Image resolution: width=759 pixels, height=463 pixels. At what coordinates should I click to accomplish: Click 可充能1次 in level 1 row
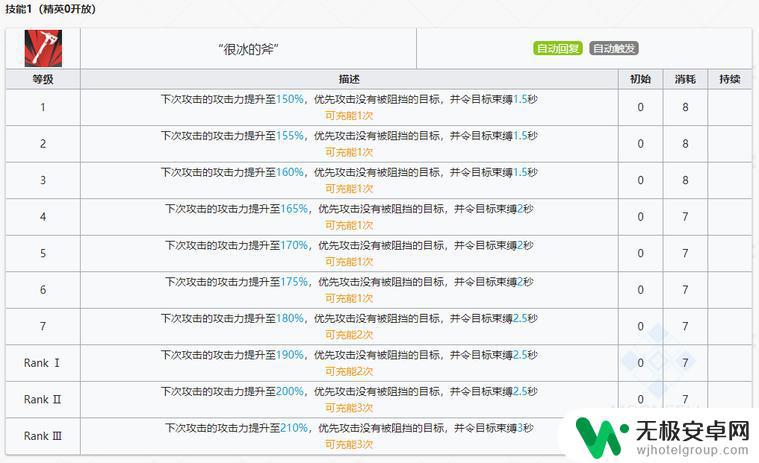point(349,116)
